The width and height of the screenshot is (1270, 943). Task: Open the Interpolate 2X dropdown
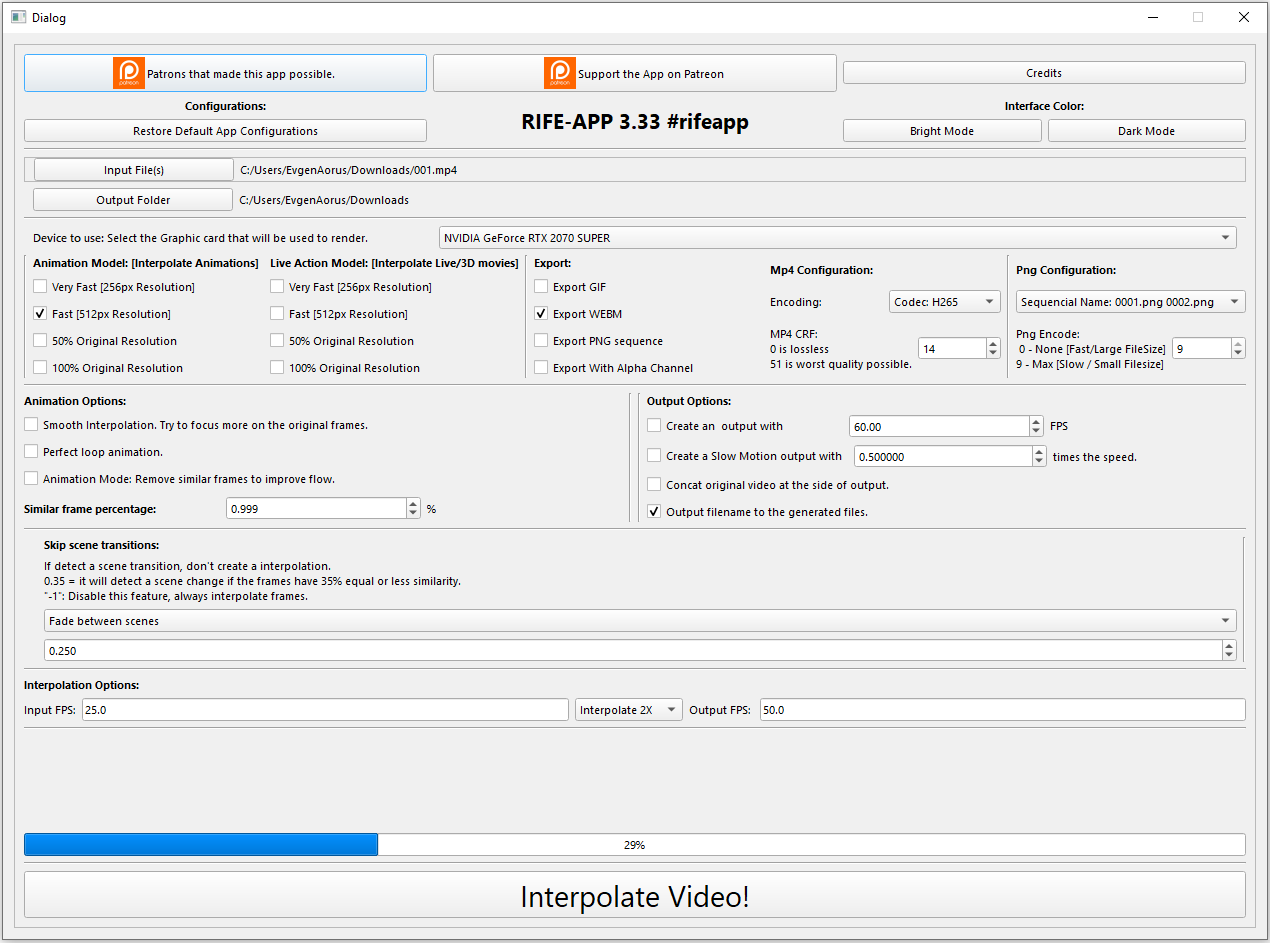click(628, 710)
